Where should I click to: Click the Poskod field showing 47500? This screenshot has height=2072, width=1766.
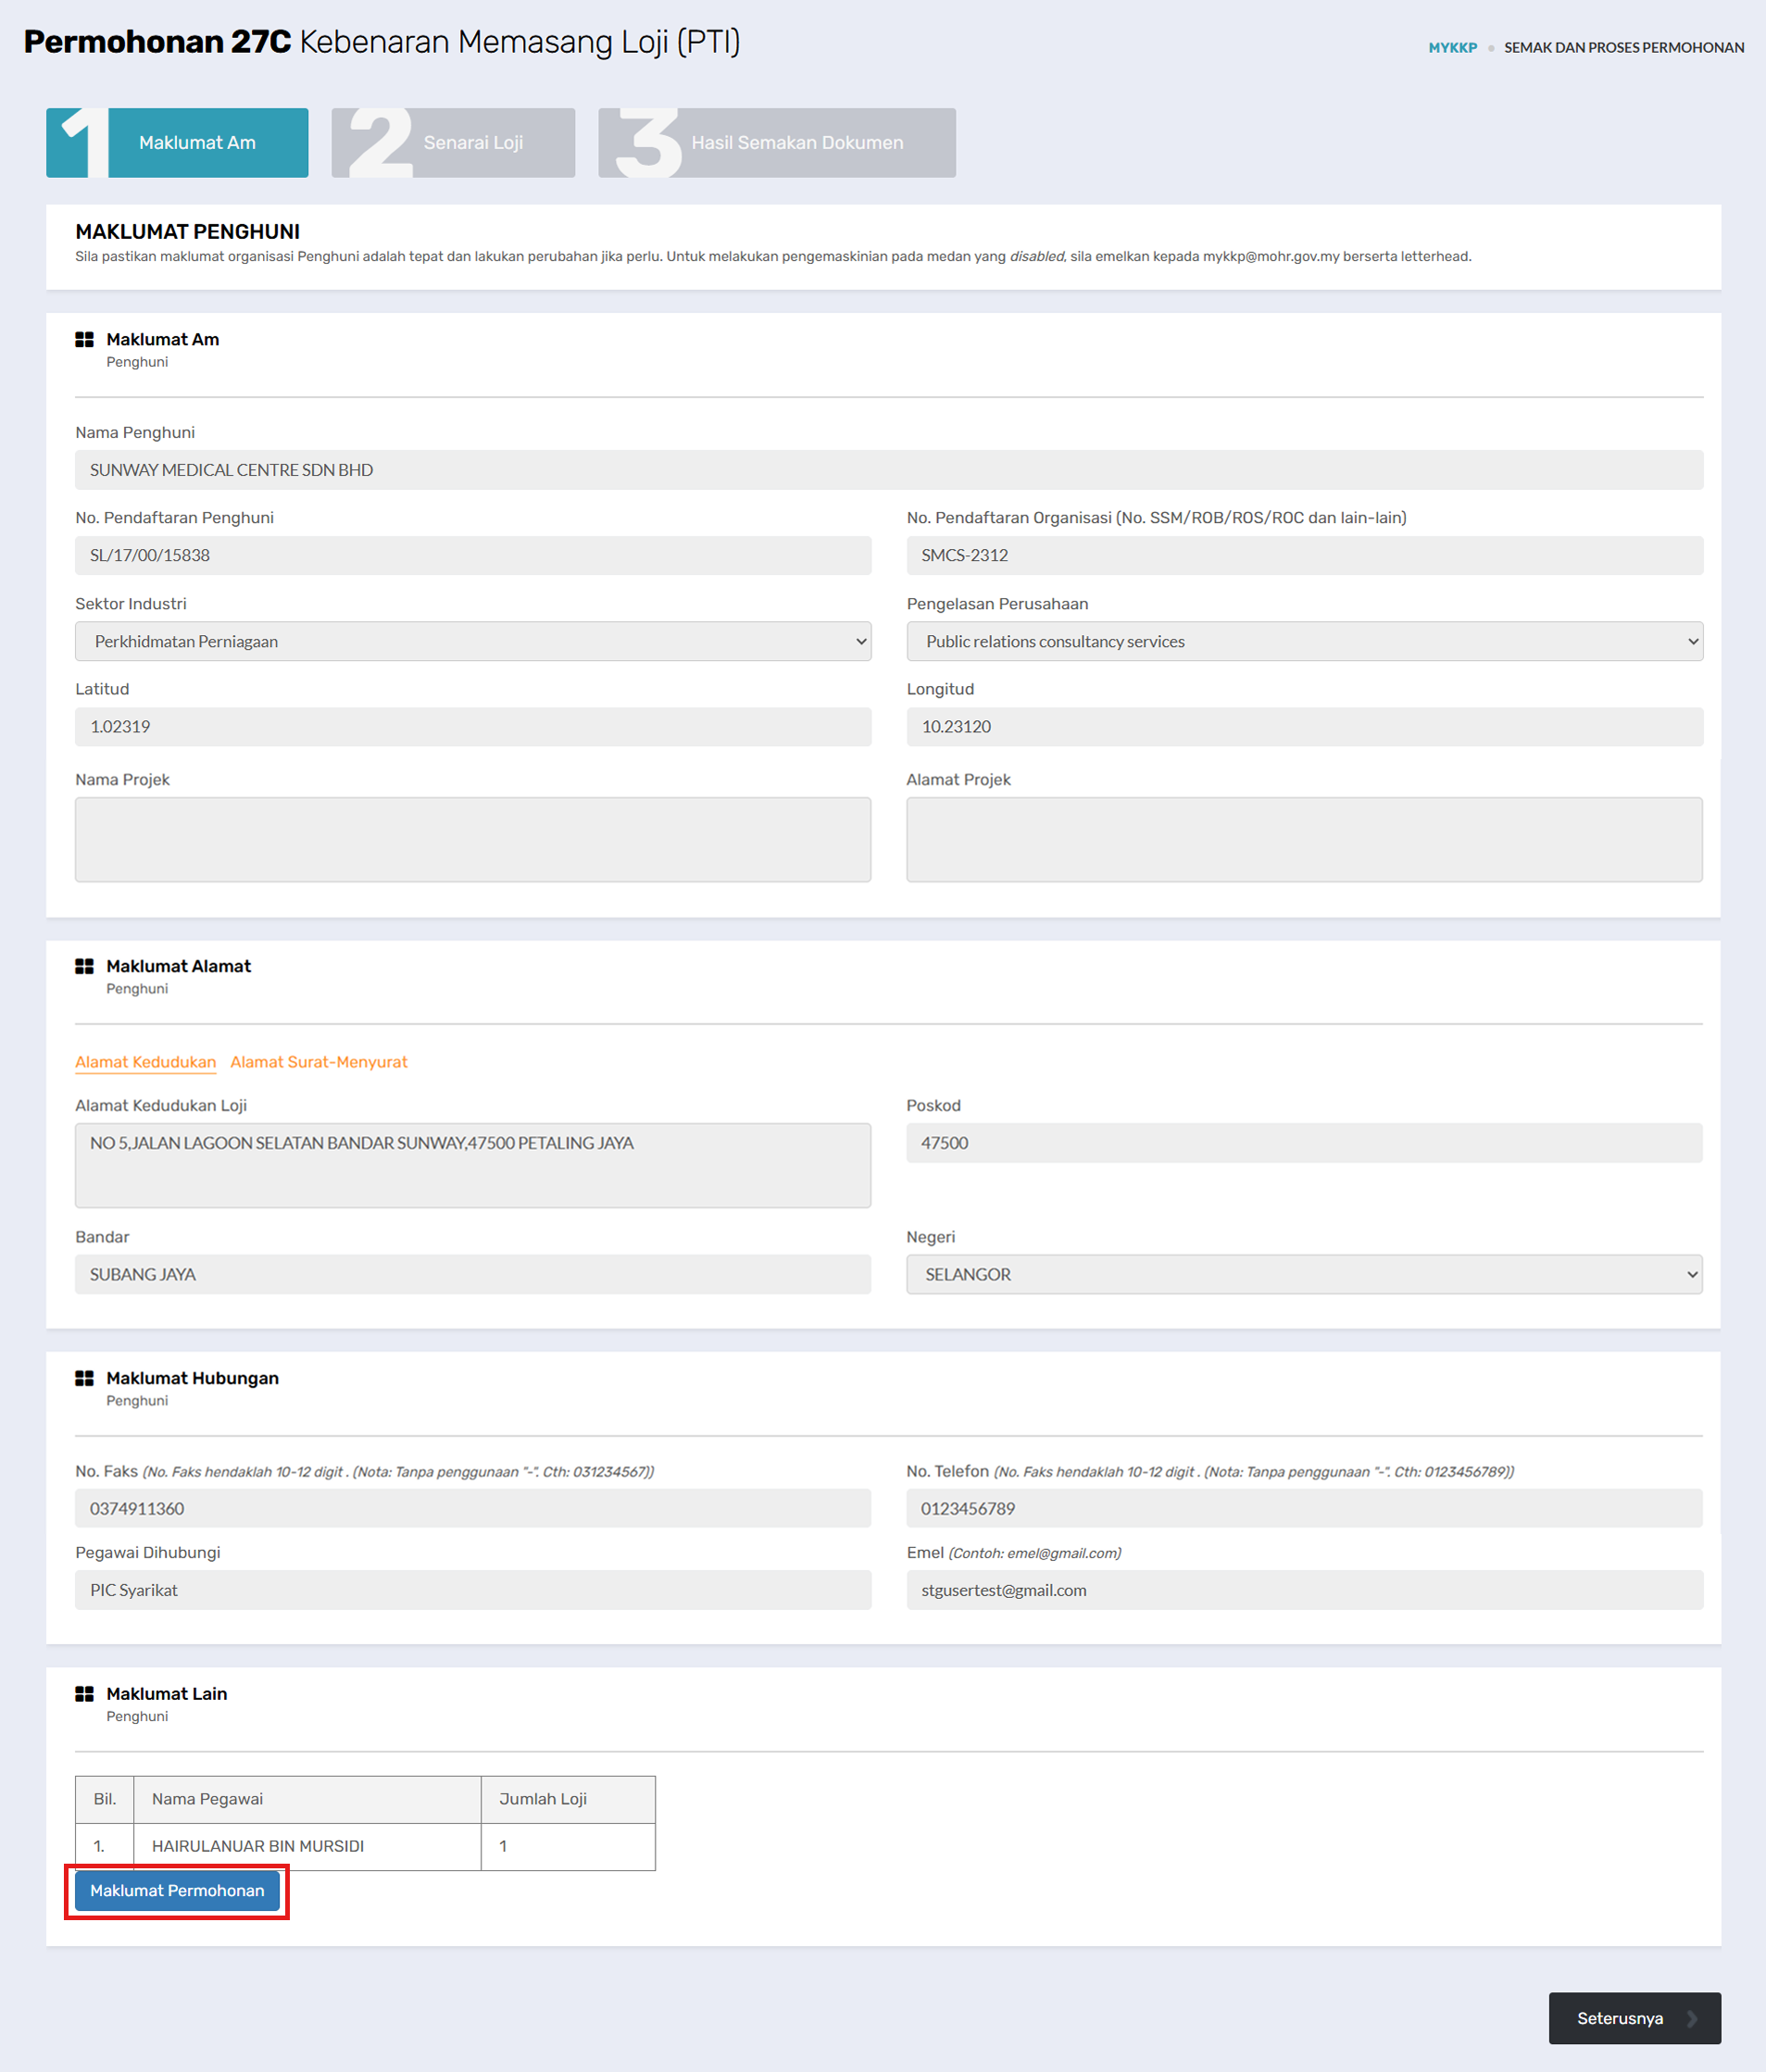click(1305, 1143)
